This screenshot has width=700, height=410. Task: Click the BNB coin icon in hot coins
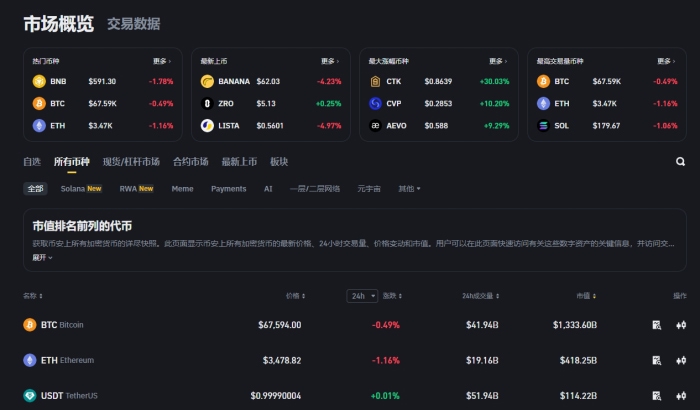(x=39, y=81)
